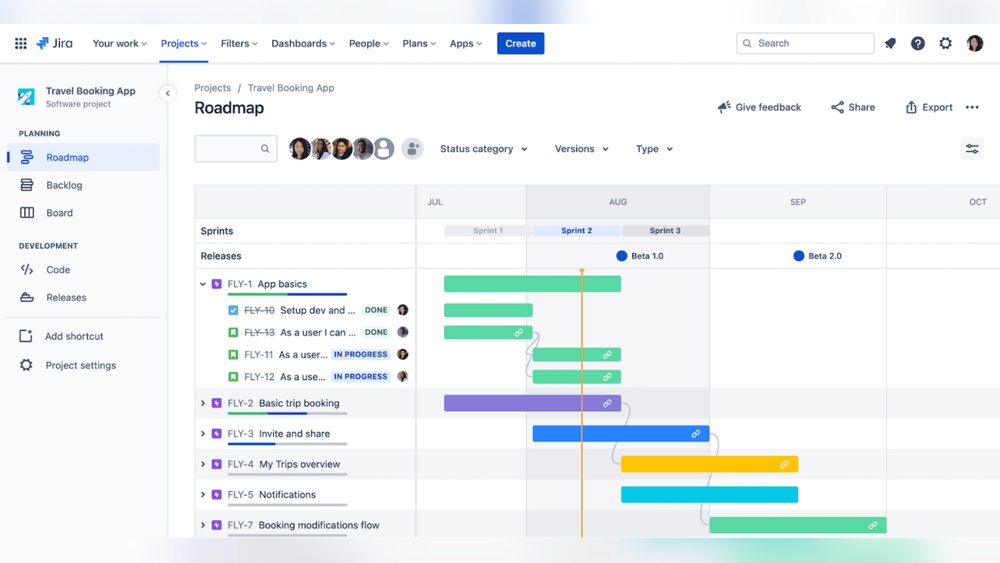Open the Status category dropdown

(484, 149)
